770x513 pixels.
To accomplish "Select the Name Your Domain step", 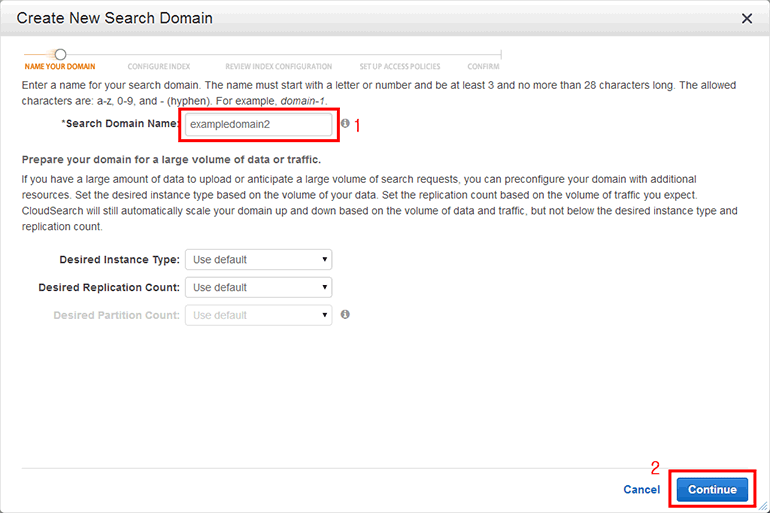I will click(60, 67).
